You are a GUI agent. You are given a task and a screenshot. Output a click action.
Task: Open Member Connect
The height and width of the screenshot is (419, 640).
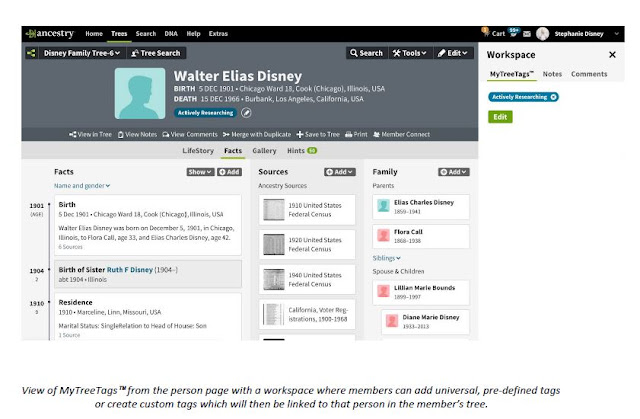[401, 134]
